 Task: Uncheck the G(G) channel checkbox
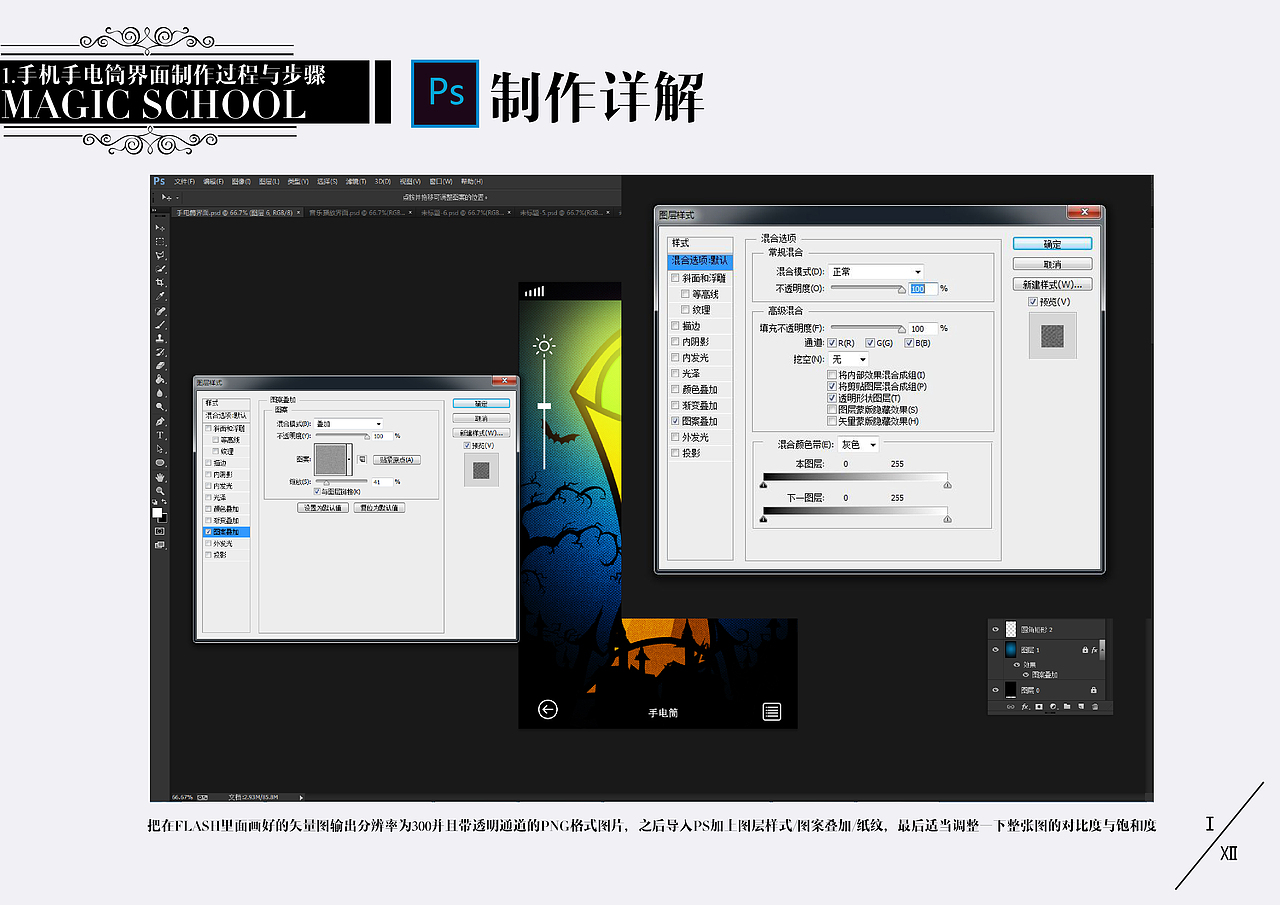tap(870, 343)
